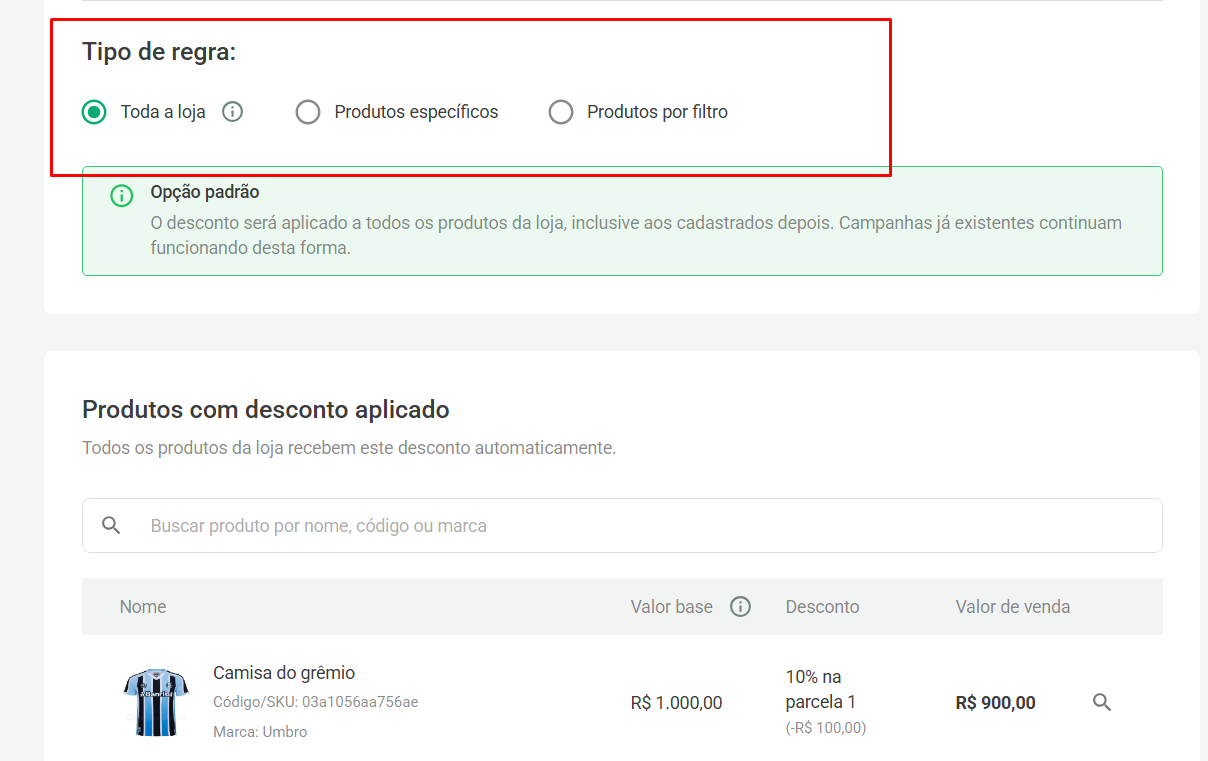Select the Toda a loja radio option
This screenshot has width=1208, height=761.
[x=94, y=112]
